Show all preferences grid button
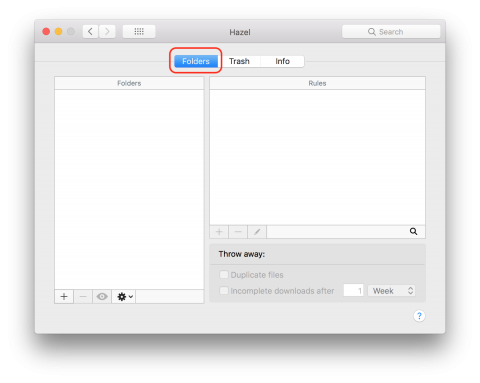480x383 pixels. pos(139,32)
